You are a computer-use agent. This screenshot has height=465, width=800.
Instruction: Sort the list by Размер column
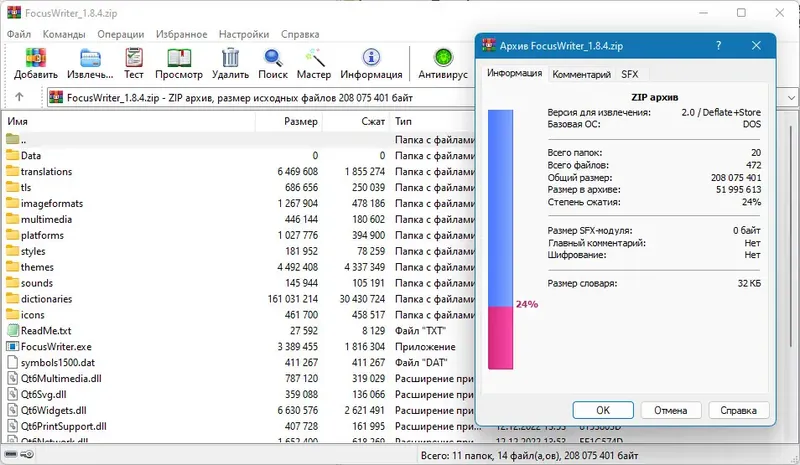[289, 121]
